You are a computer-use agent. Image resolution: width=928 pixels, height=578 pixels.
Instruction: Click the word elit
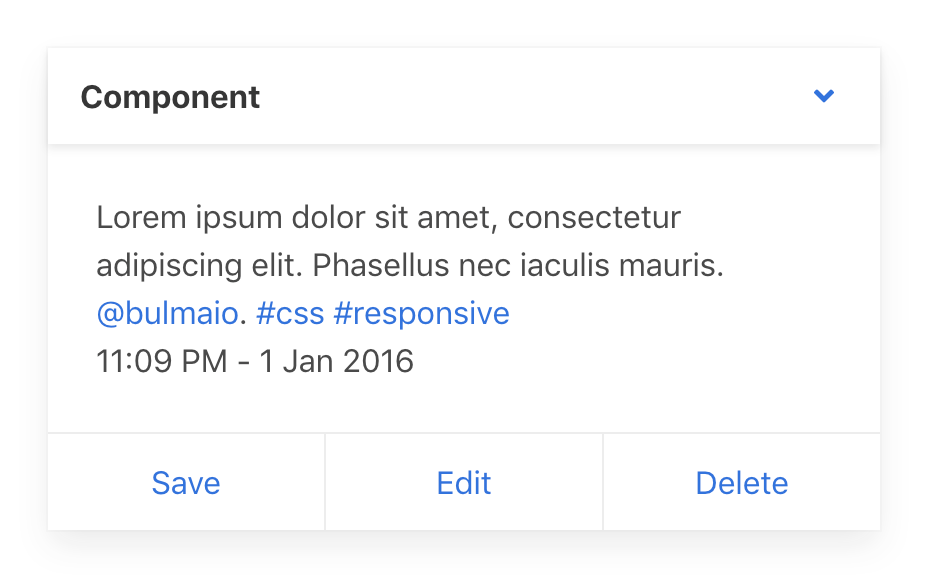click(x=278, y=266)
